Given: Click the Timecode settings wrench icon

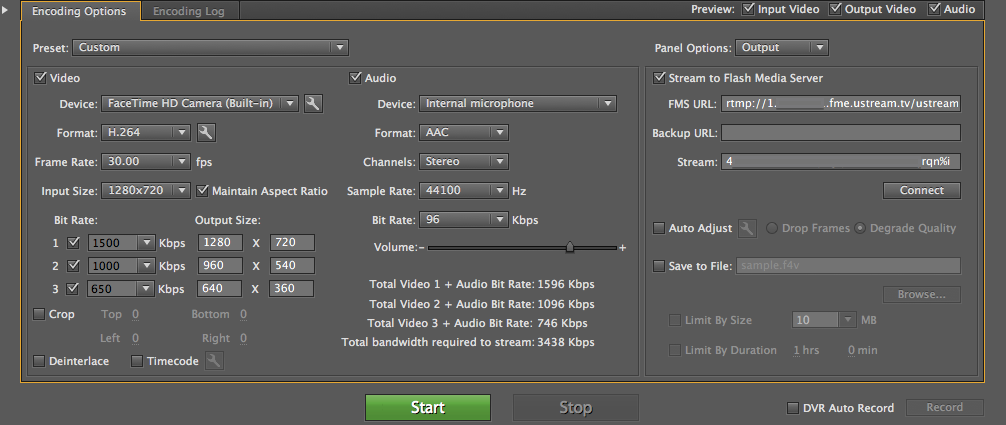Looking at the screenshot, I should coord(214,361).
